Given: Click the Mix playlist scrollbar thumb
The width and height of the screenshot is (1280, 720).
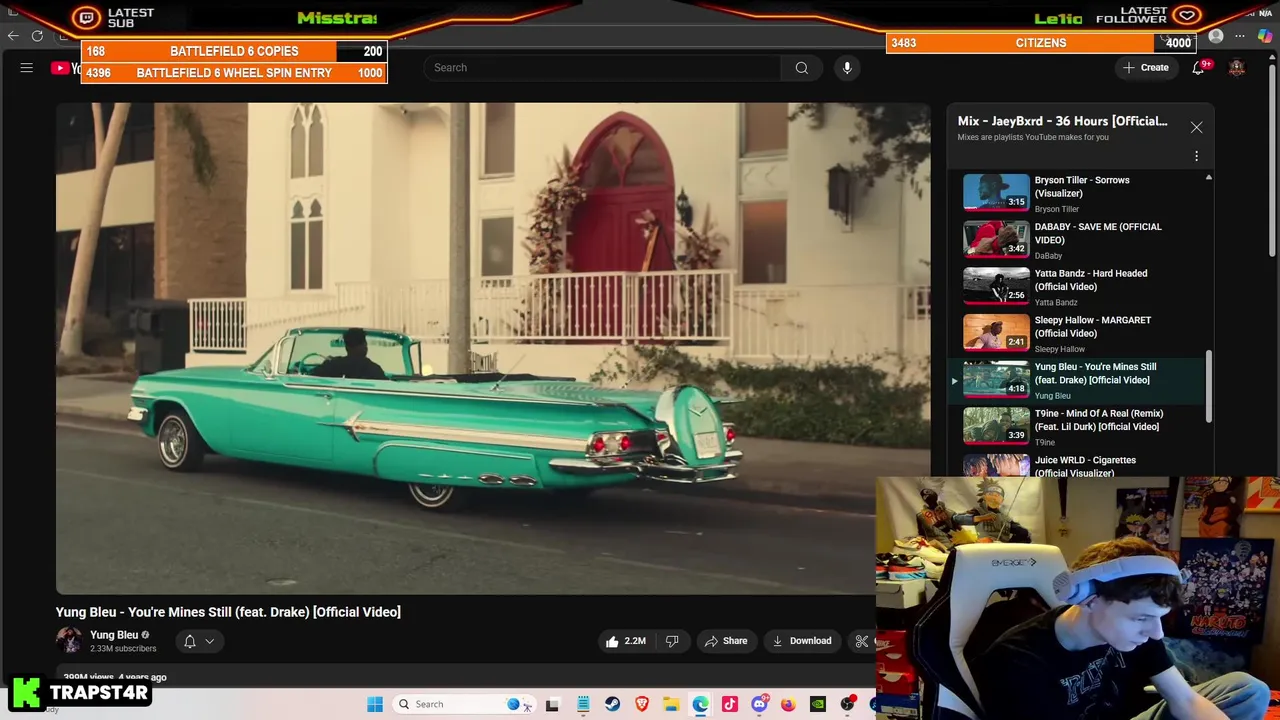Looking at the screenshot, I should coord(1208,386).
